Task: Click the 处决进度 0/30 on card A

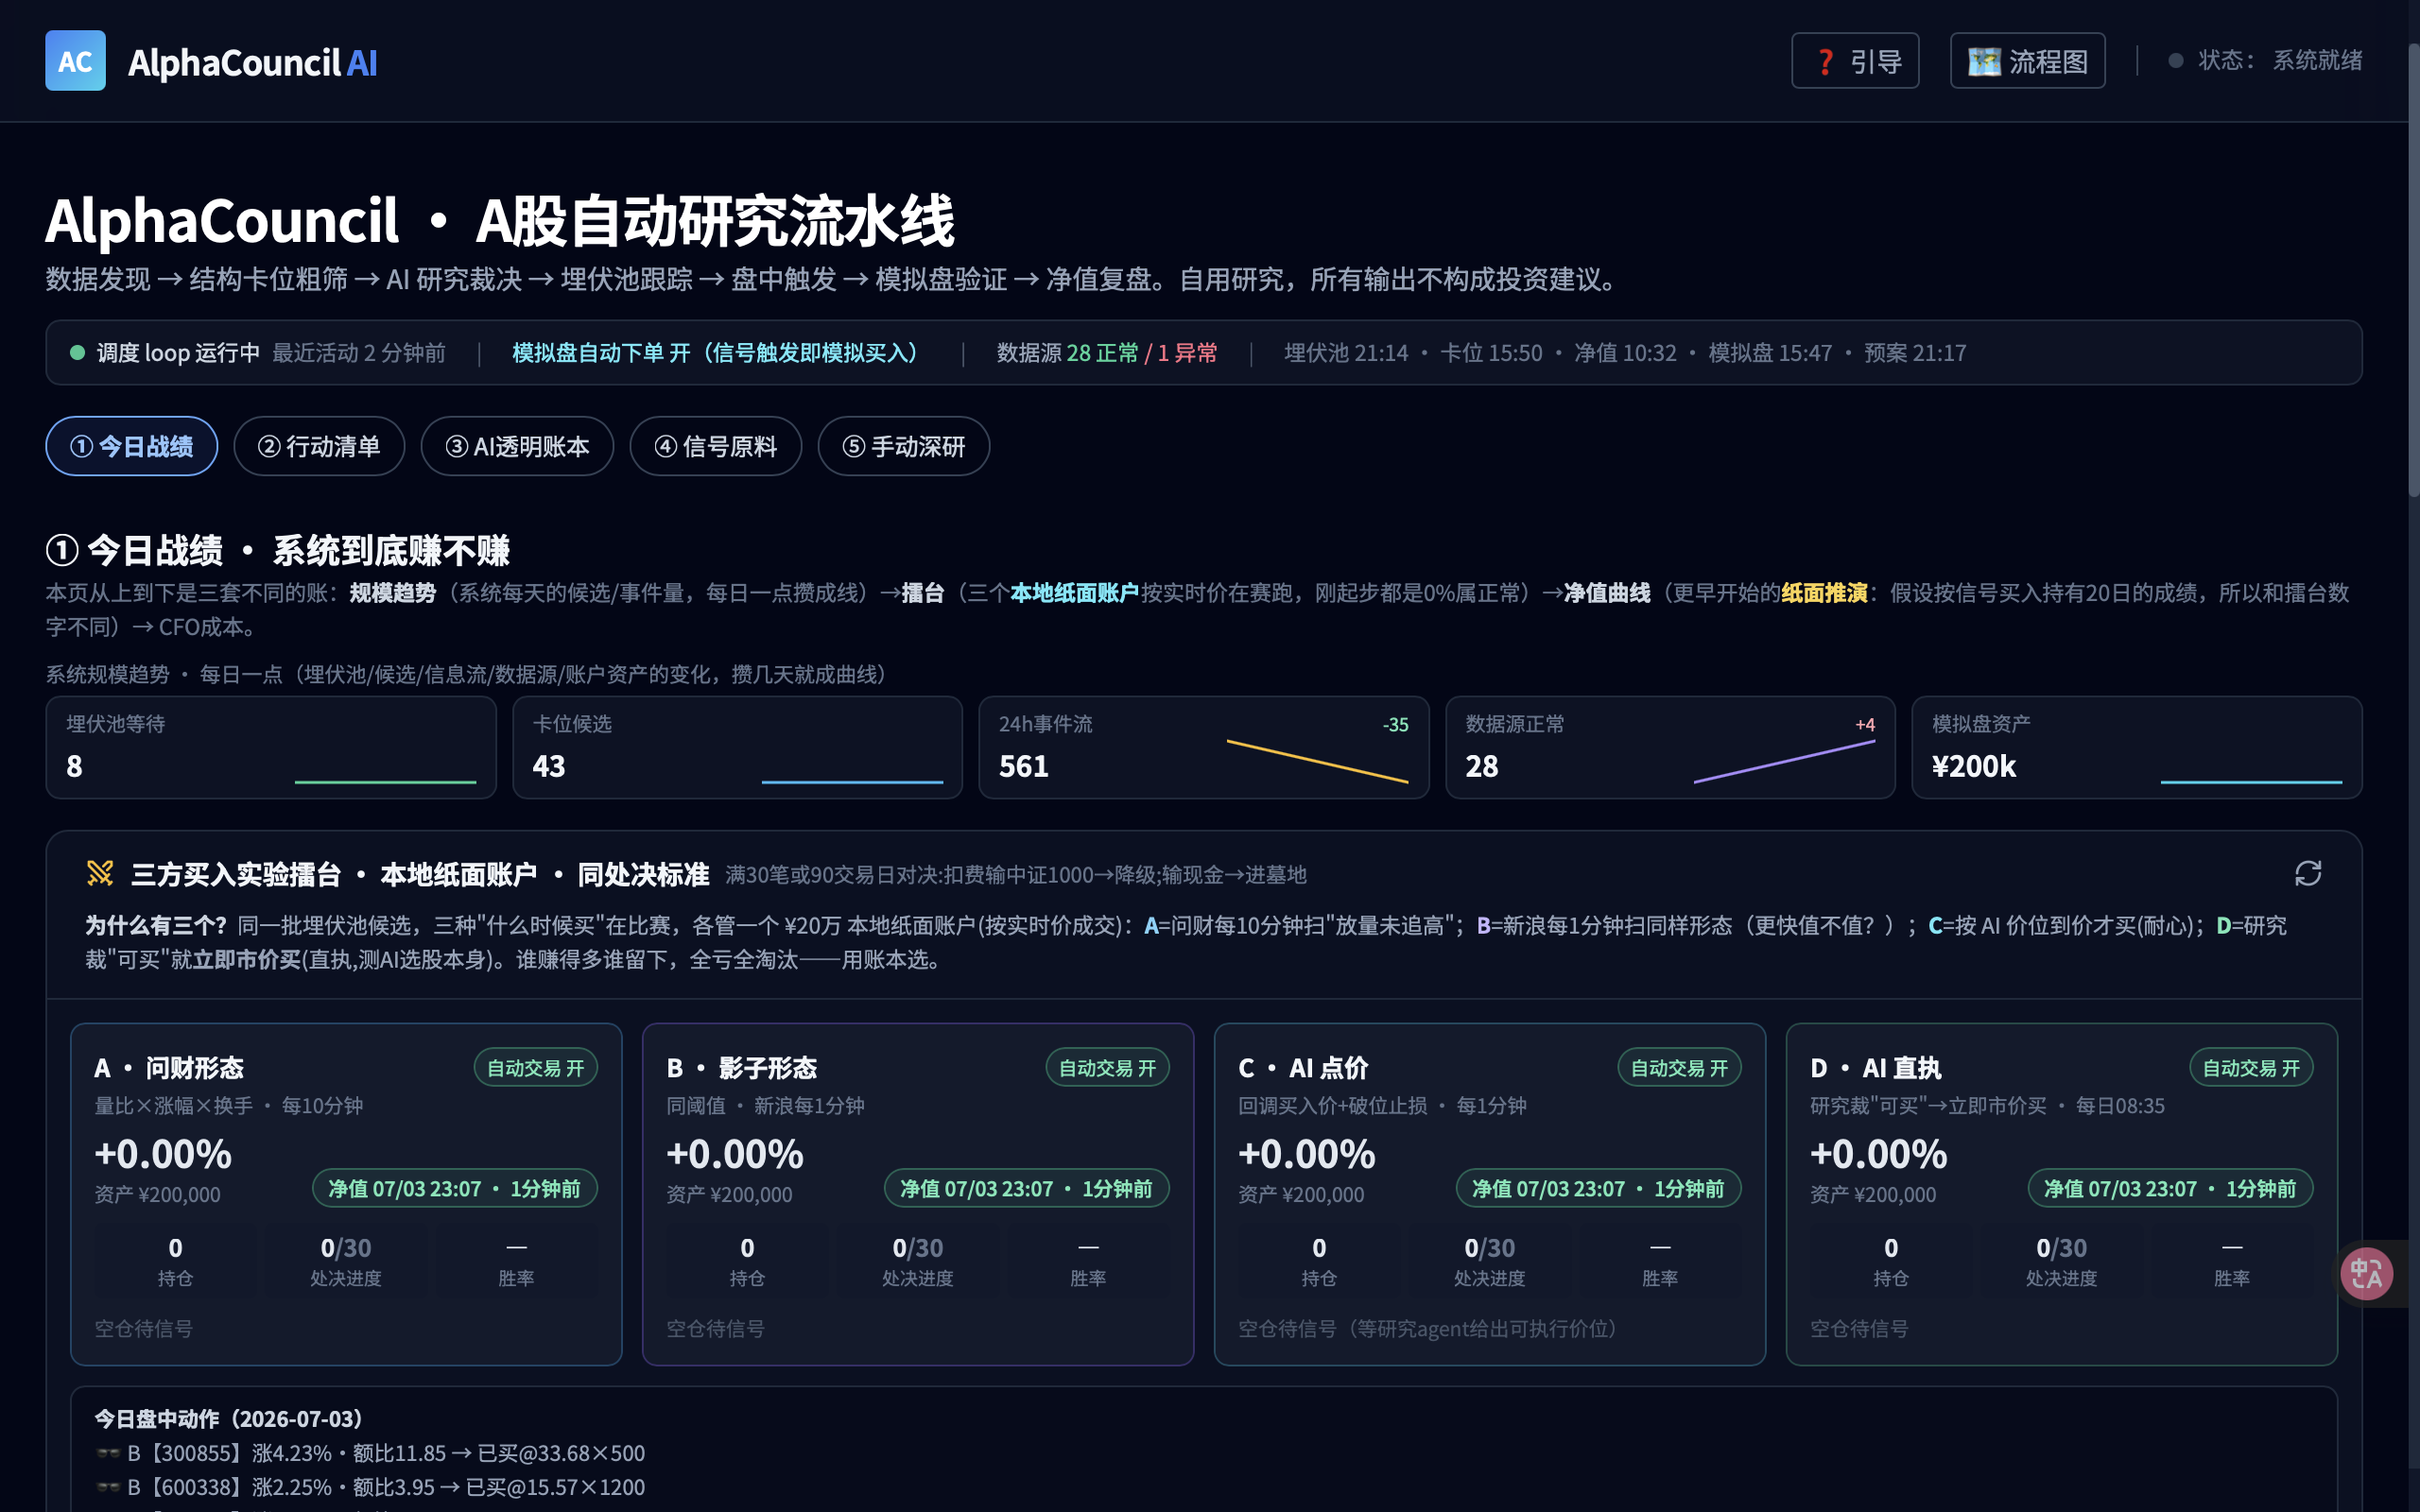Action: (345, 1262)
